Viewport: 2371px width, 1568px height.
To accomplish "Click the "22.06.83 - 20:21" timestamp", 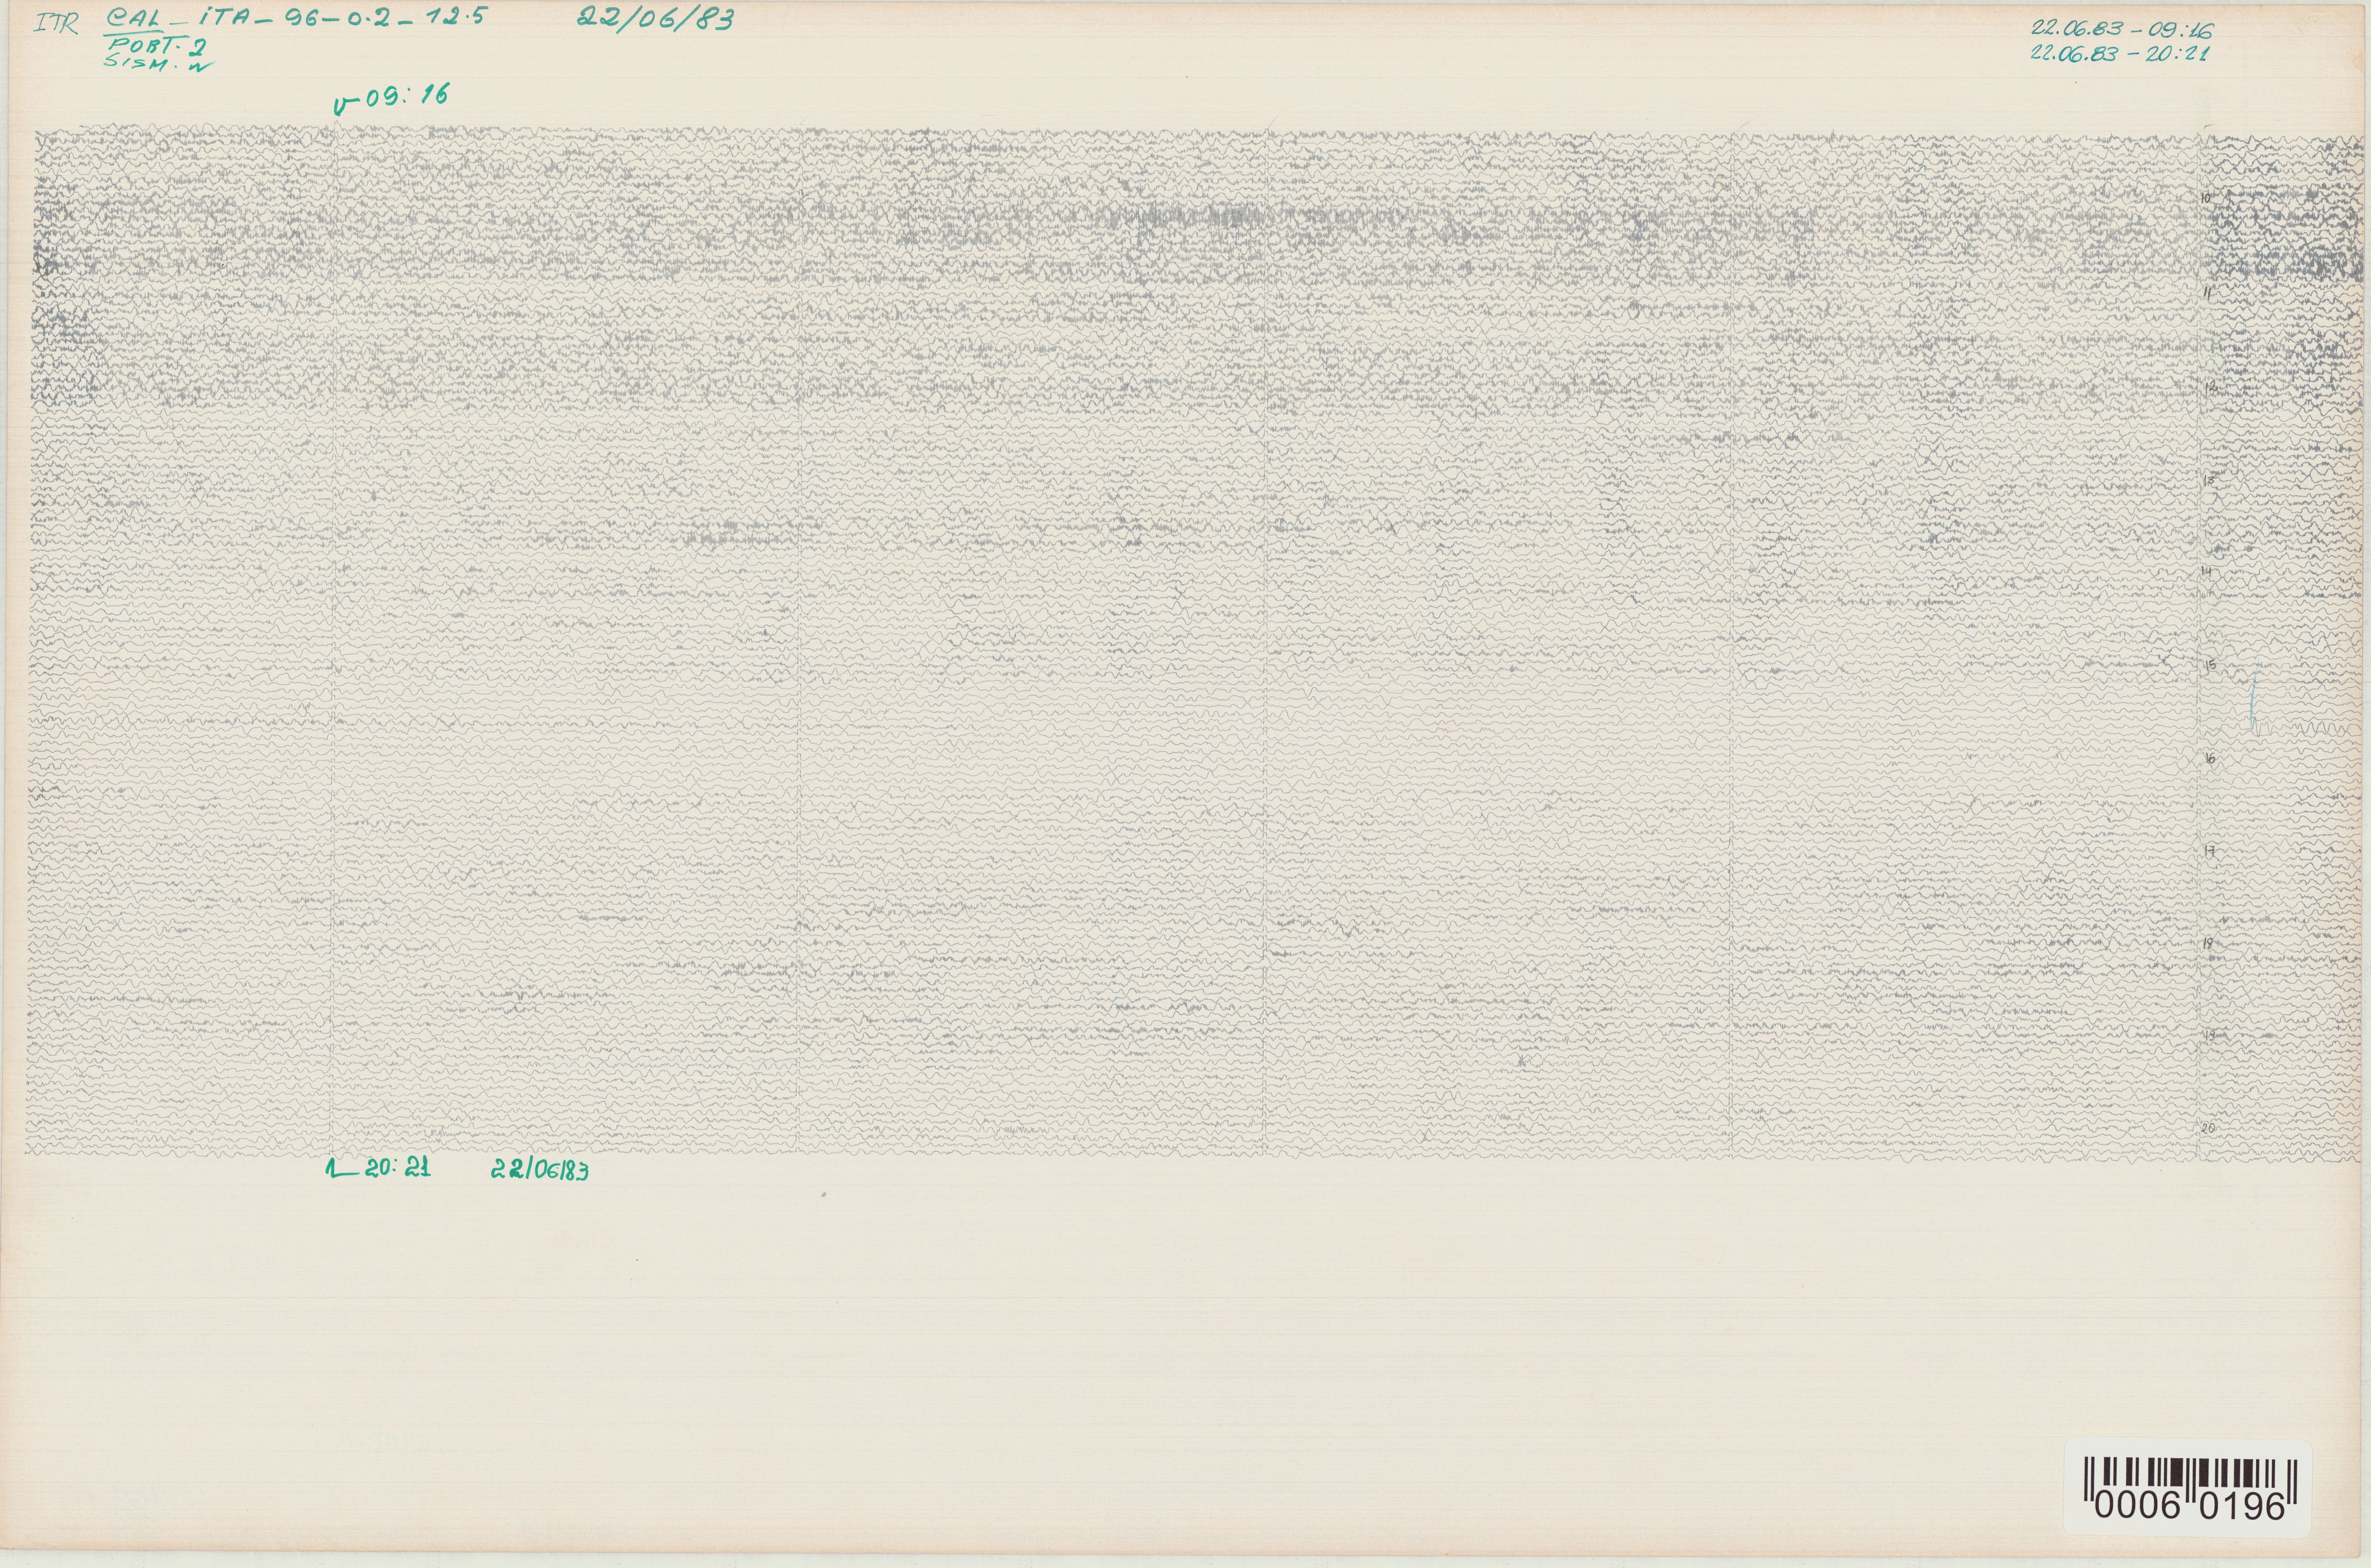I will [2120, 54].
